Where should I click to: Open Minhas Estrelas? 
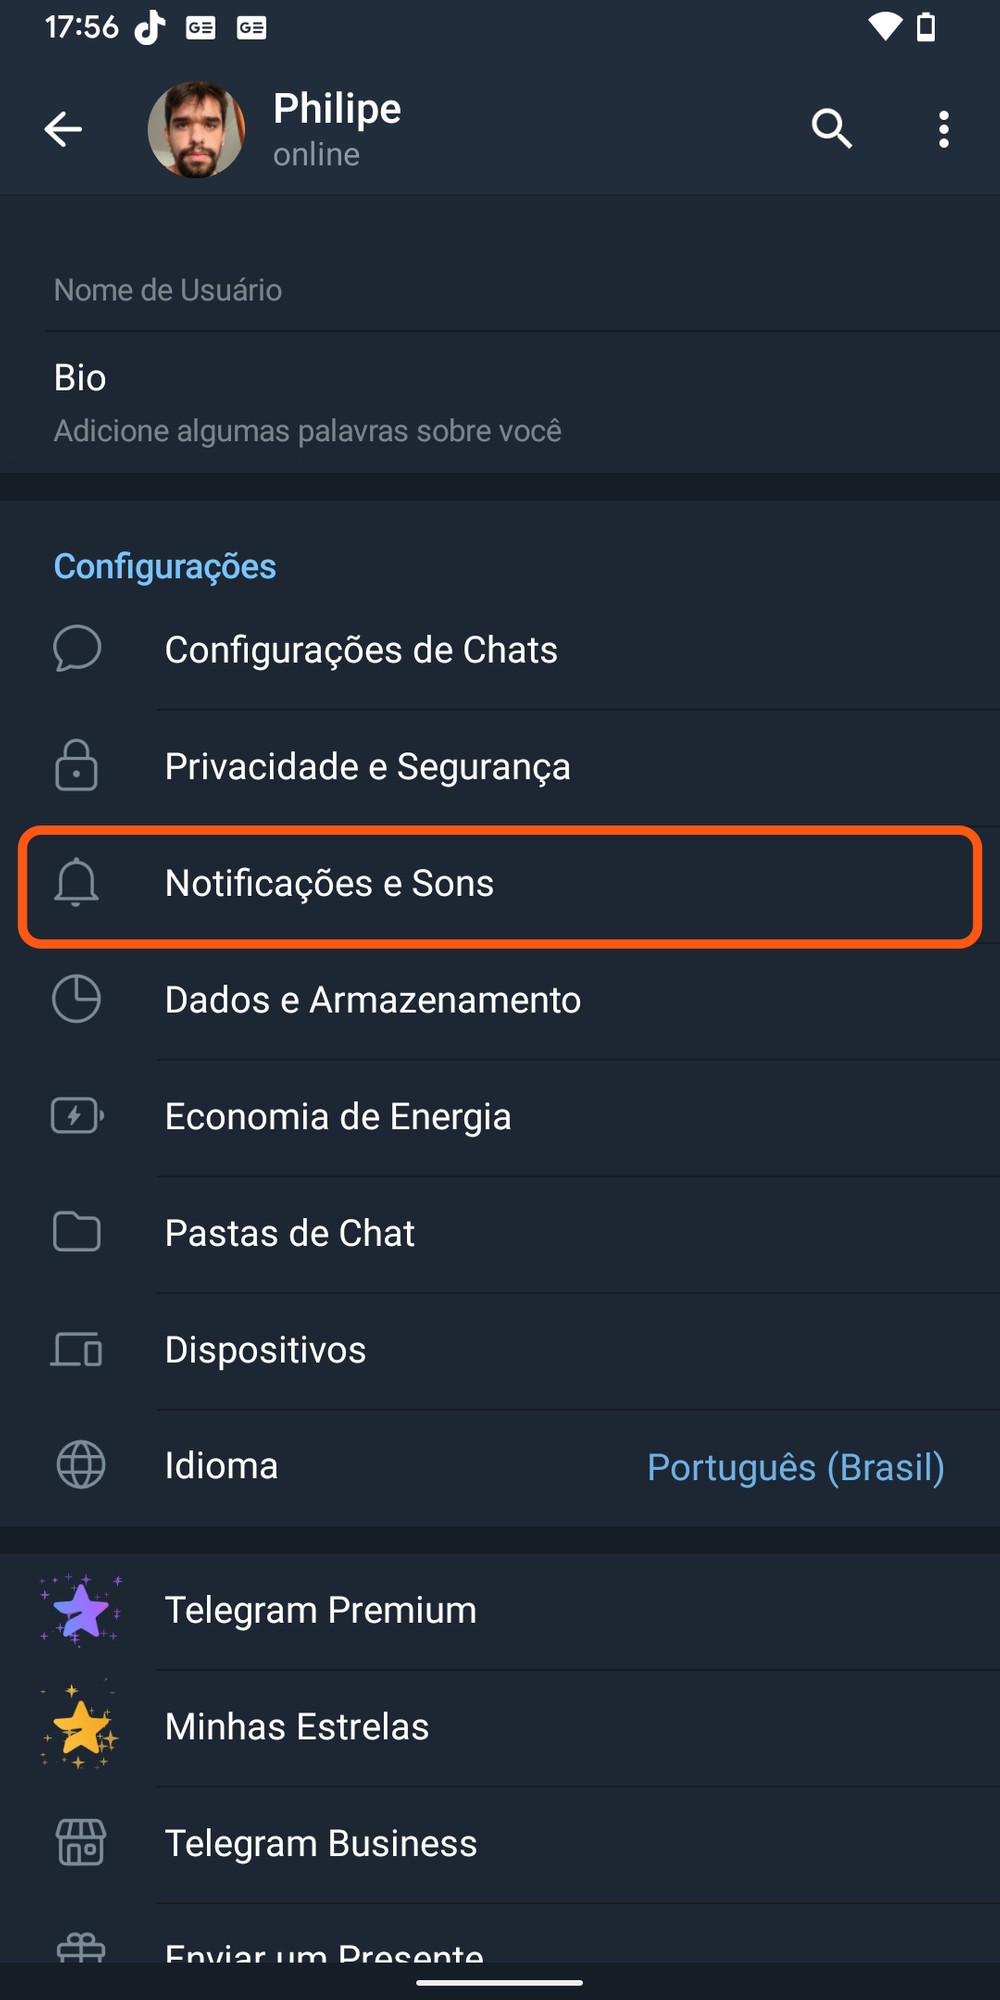[x=297, y=1727]
